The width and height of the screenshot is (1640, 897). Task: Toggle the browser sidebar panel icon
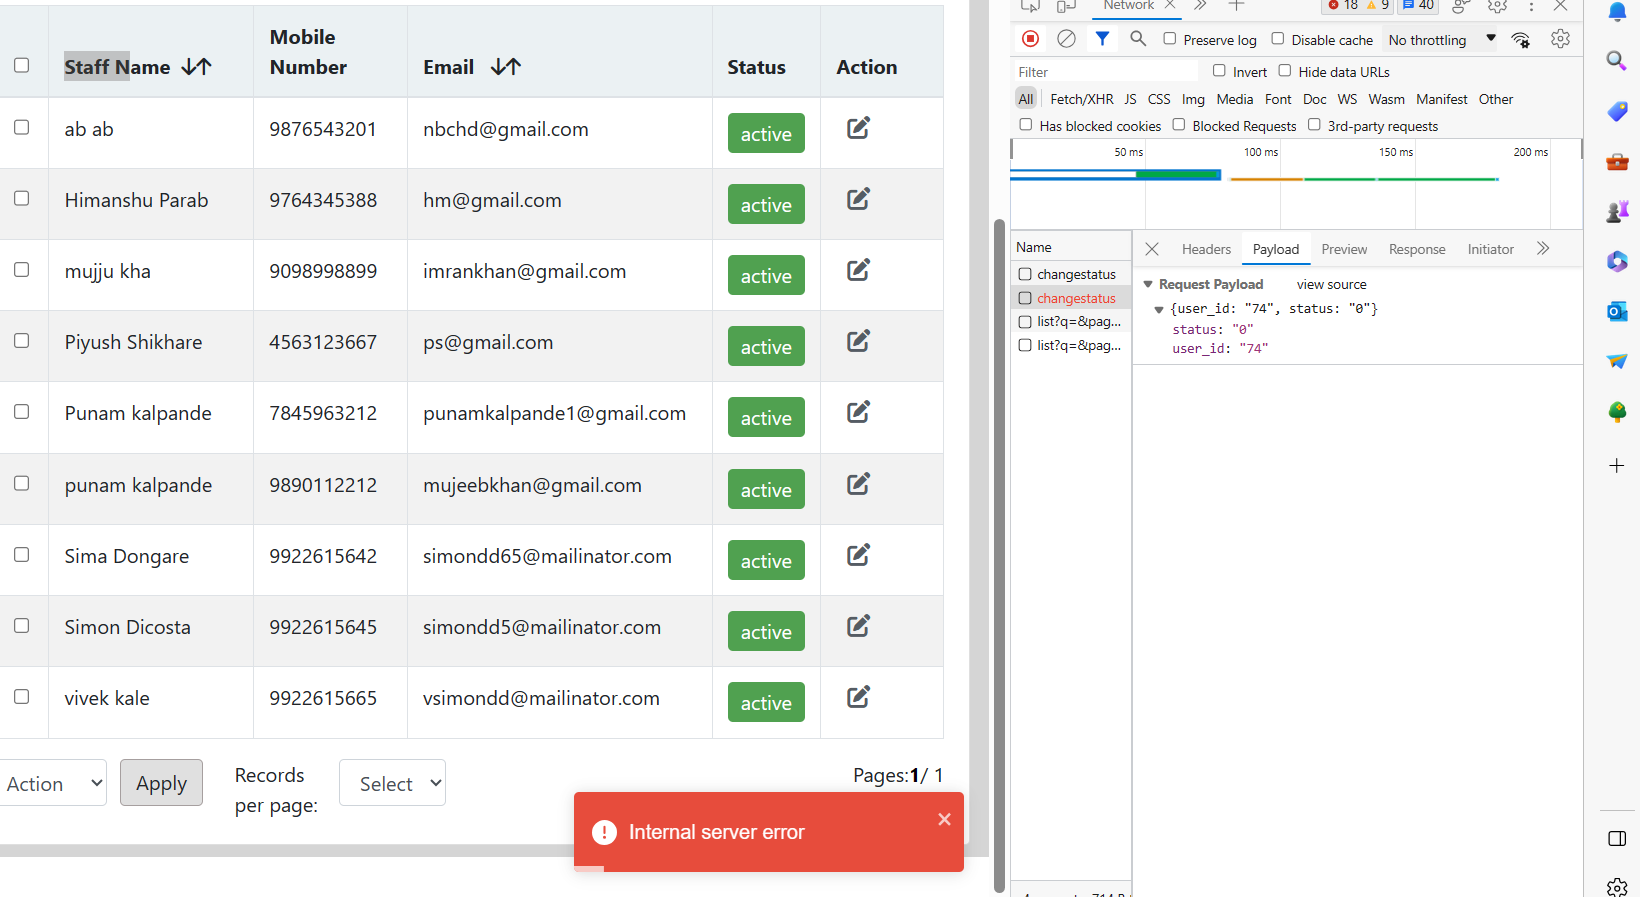pyautogui.click(x=1616, y=838)
